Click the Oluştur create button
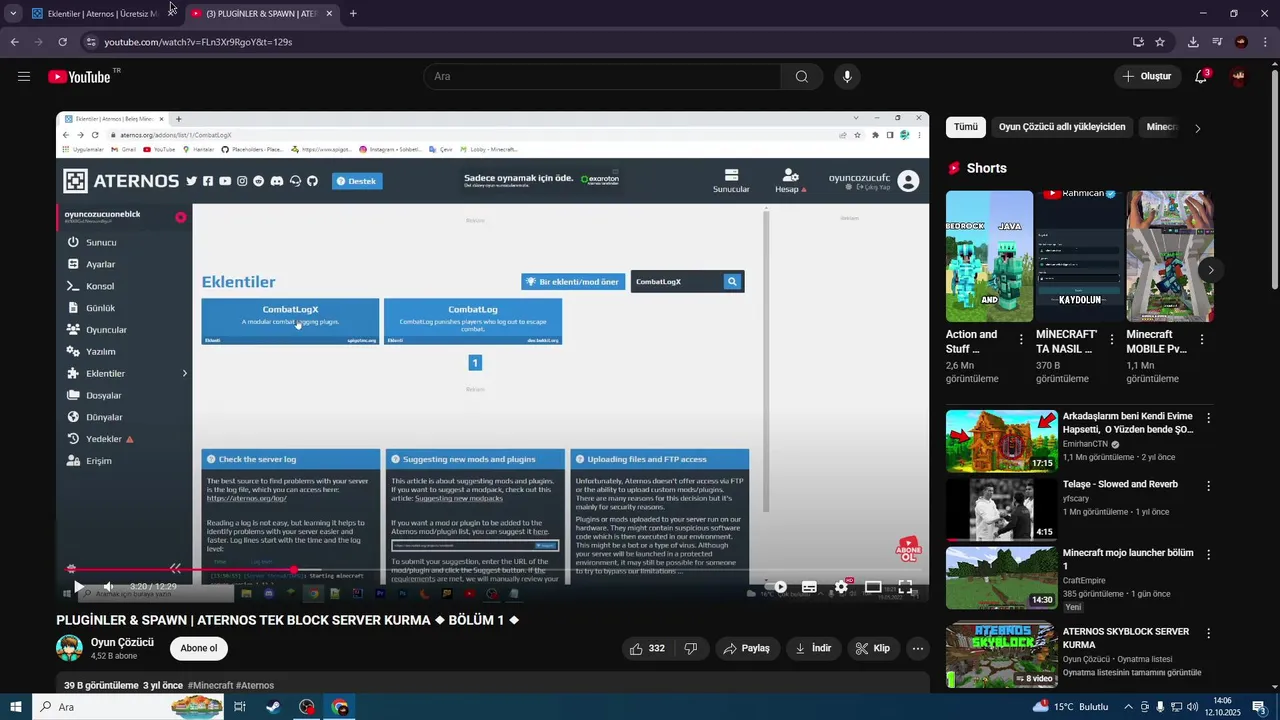1280x720 pixels. click(x=1146, y=76)
